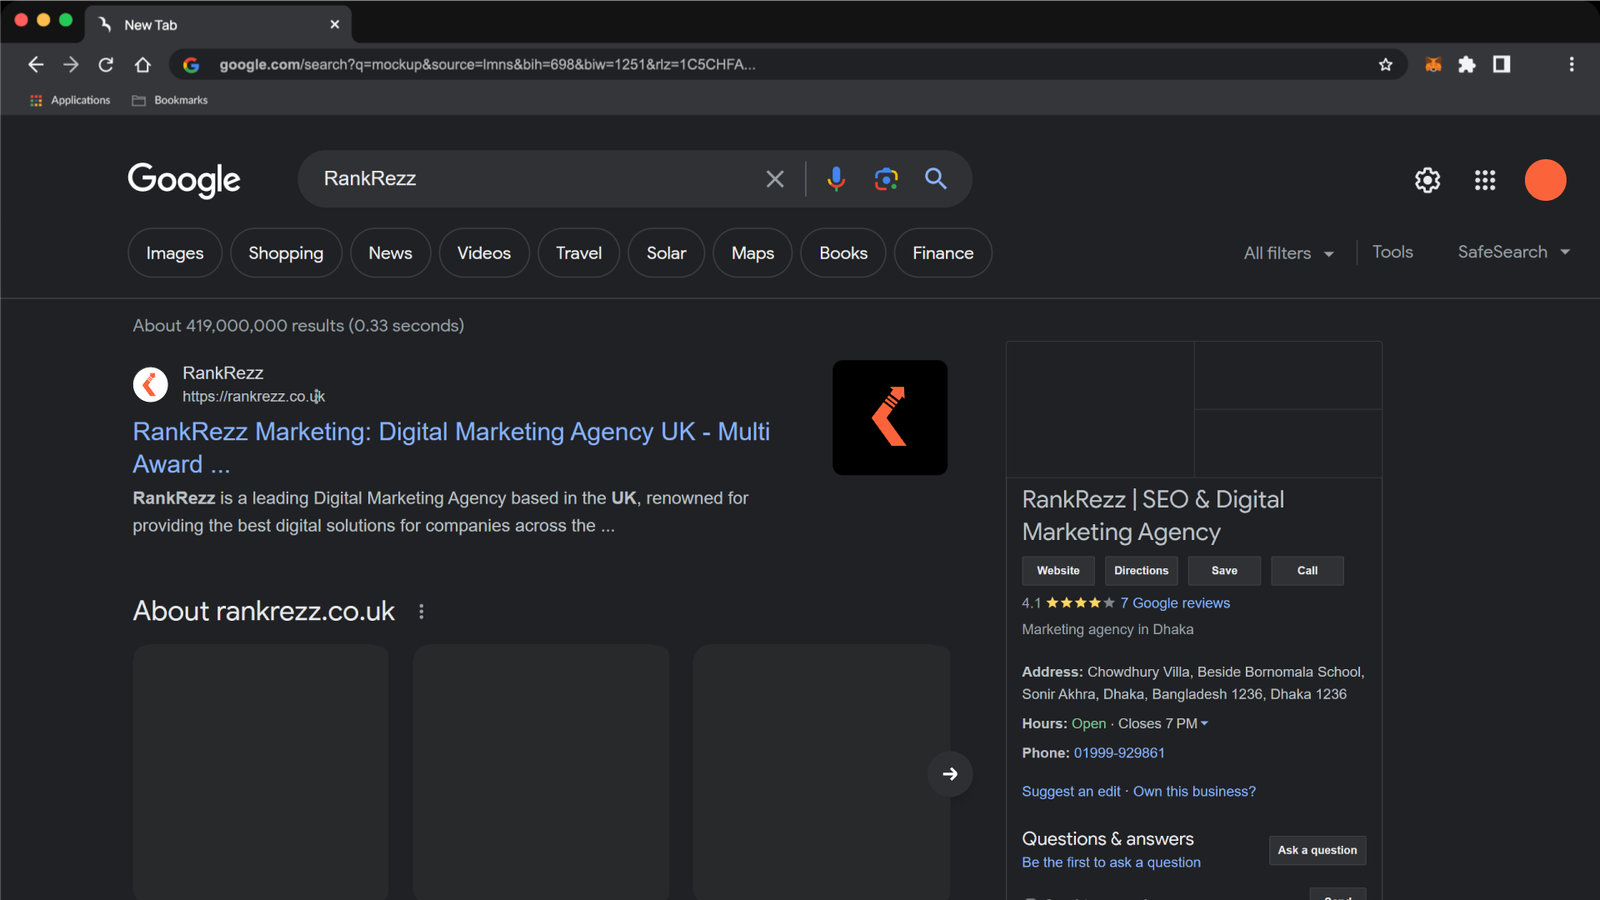The width and height of the screenshot is (1600, 900).
Task: Click the About rankrezz.co.uk heading
Action: 264,611
